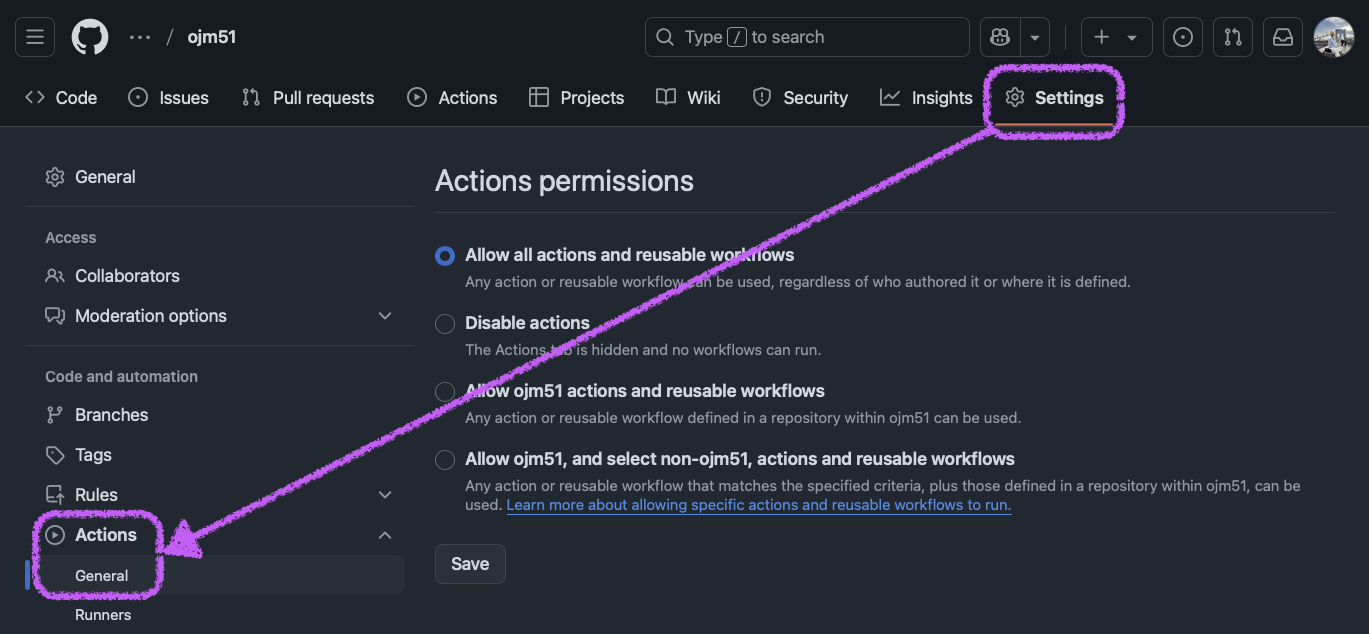Image resolution: width=1369 pixels, height=634 pixels.
Task: Switch to the Projects tab
Action: click(577, 97)
